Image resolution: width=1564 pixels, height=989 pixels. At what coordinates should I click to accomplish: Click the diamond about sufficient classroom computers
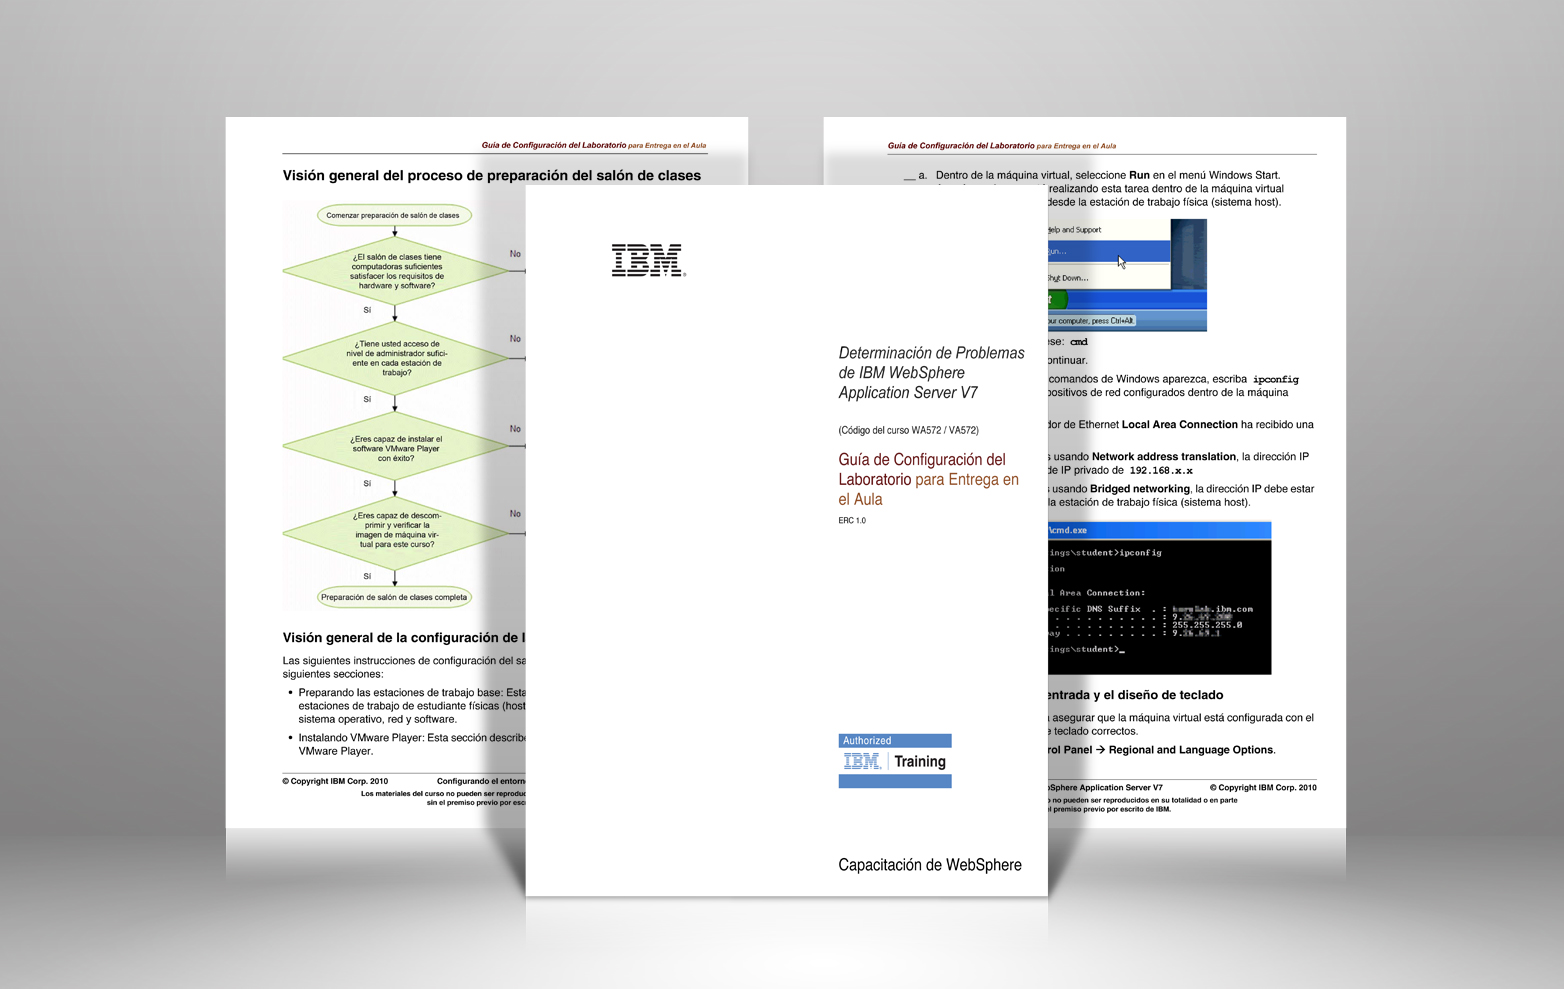tap(396, 271)
